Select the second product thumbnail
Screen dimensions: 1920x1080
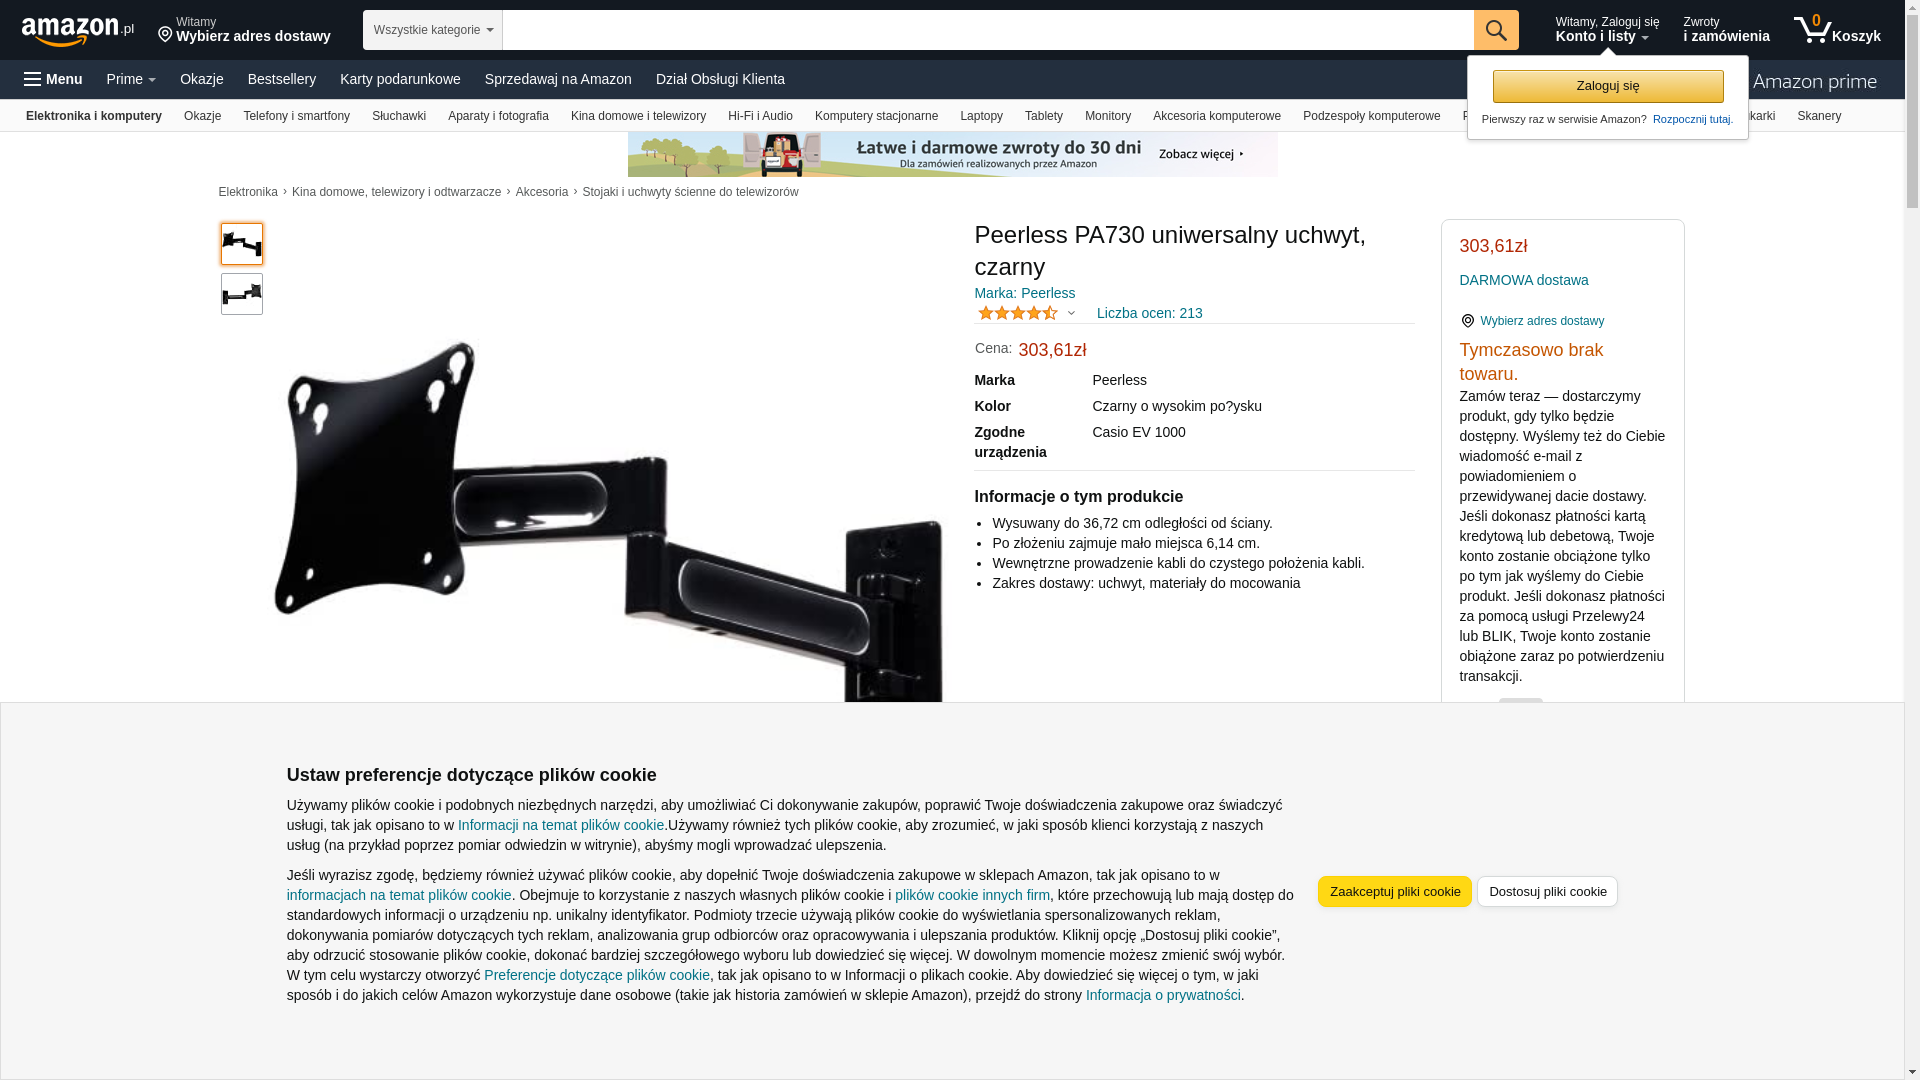tap(242, 294)
